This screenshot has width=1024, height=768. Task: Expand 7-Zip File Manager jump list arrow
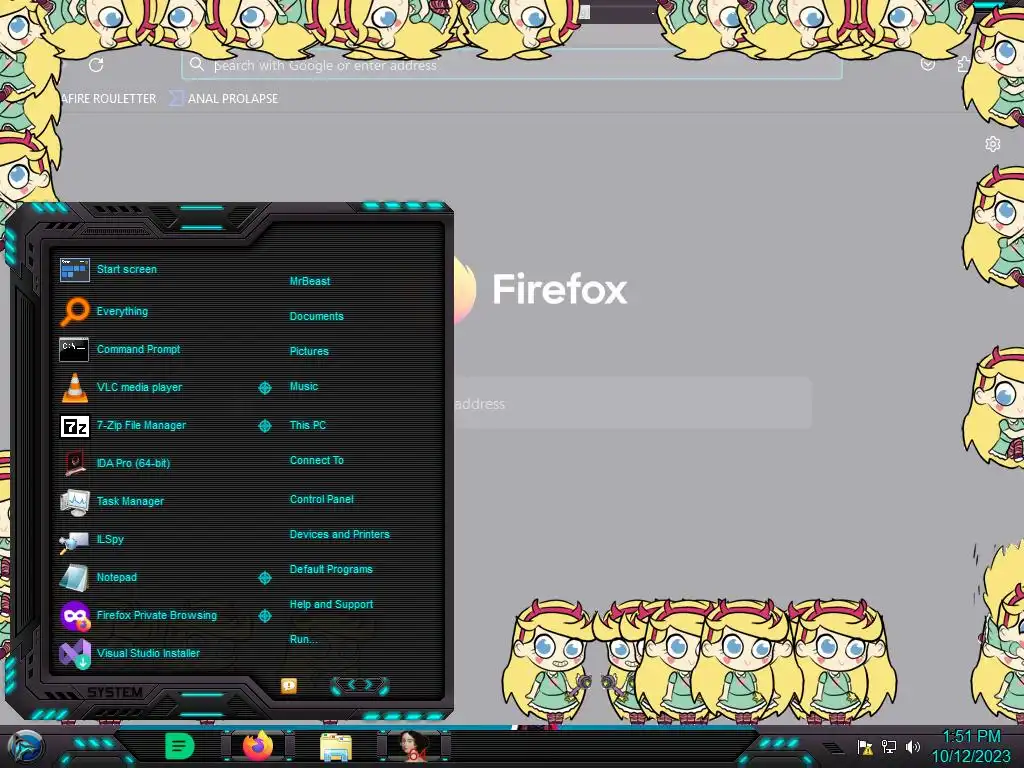coord(264,426)
